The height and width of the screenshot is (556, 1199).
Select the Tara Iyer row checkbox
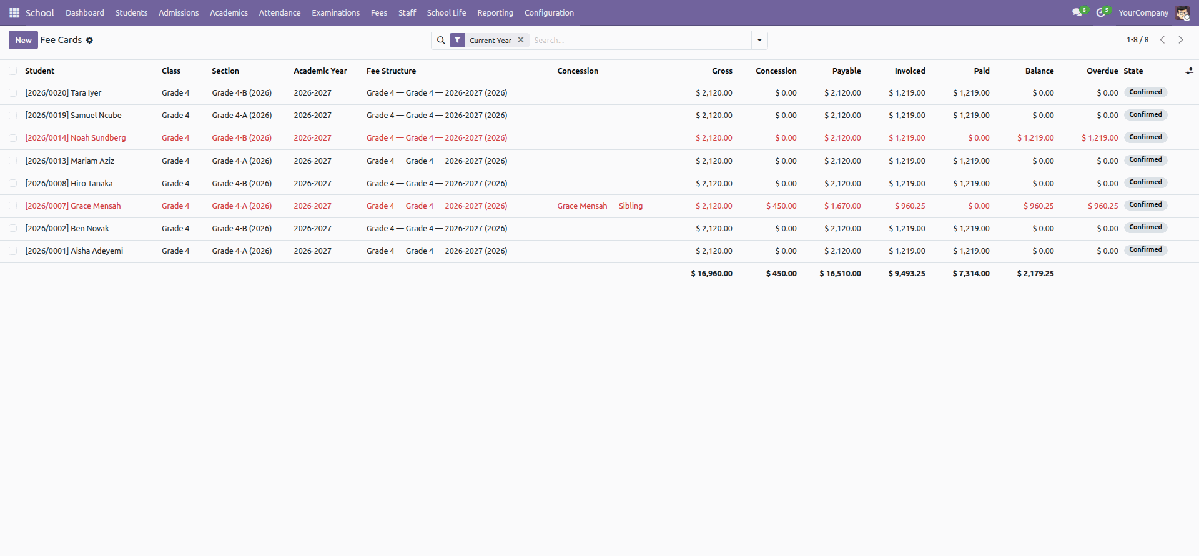coord(12,93)
